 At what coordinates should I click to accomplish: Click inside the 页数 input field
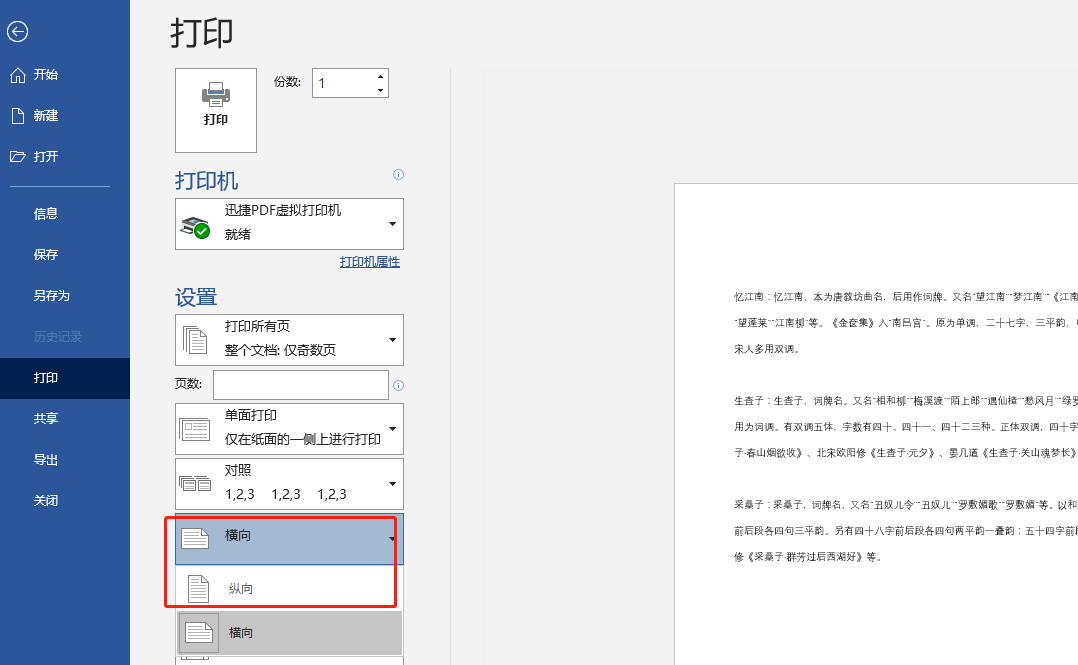302,385
